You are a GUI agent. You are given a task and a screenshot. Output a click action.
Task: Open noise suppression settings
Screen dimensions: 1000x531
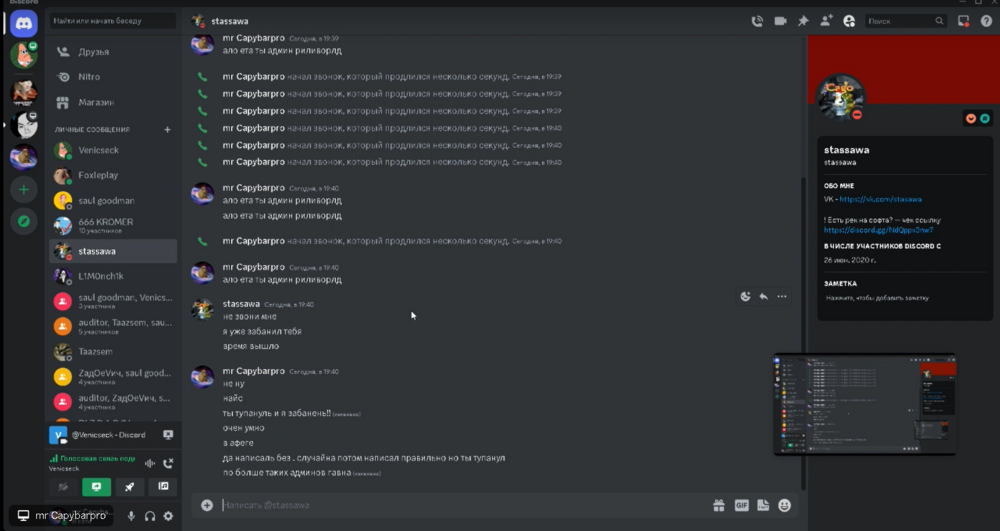pos(150,463)
